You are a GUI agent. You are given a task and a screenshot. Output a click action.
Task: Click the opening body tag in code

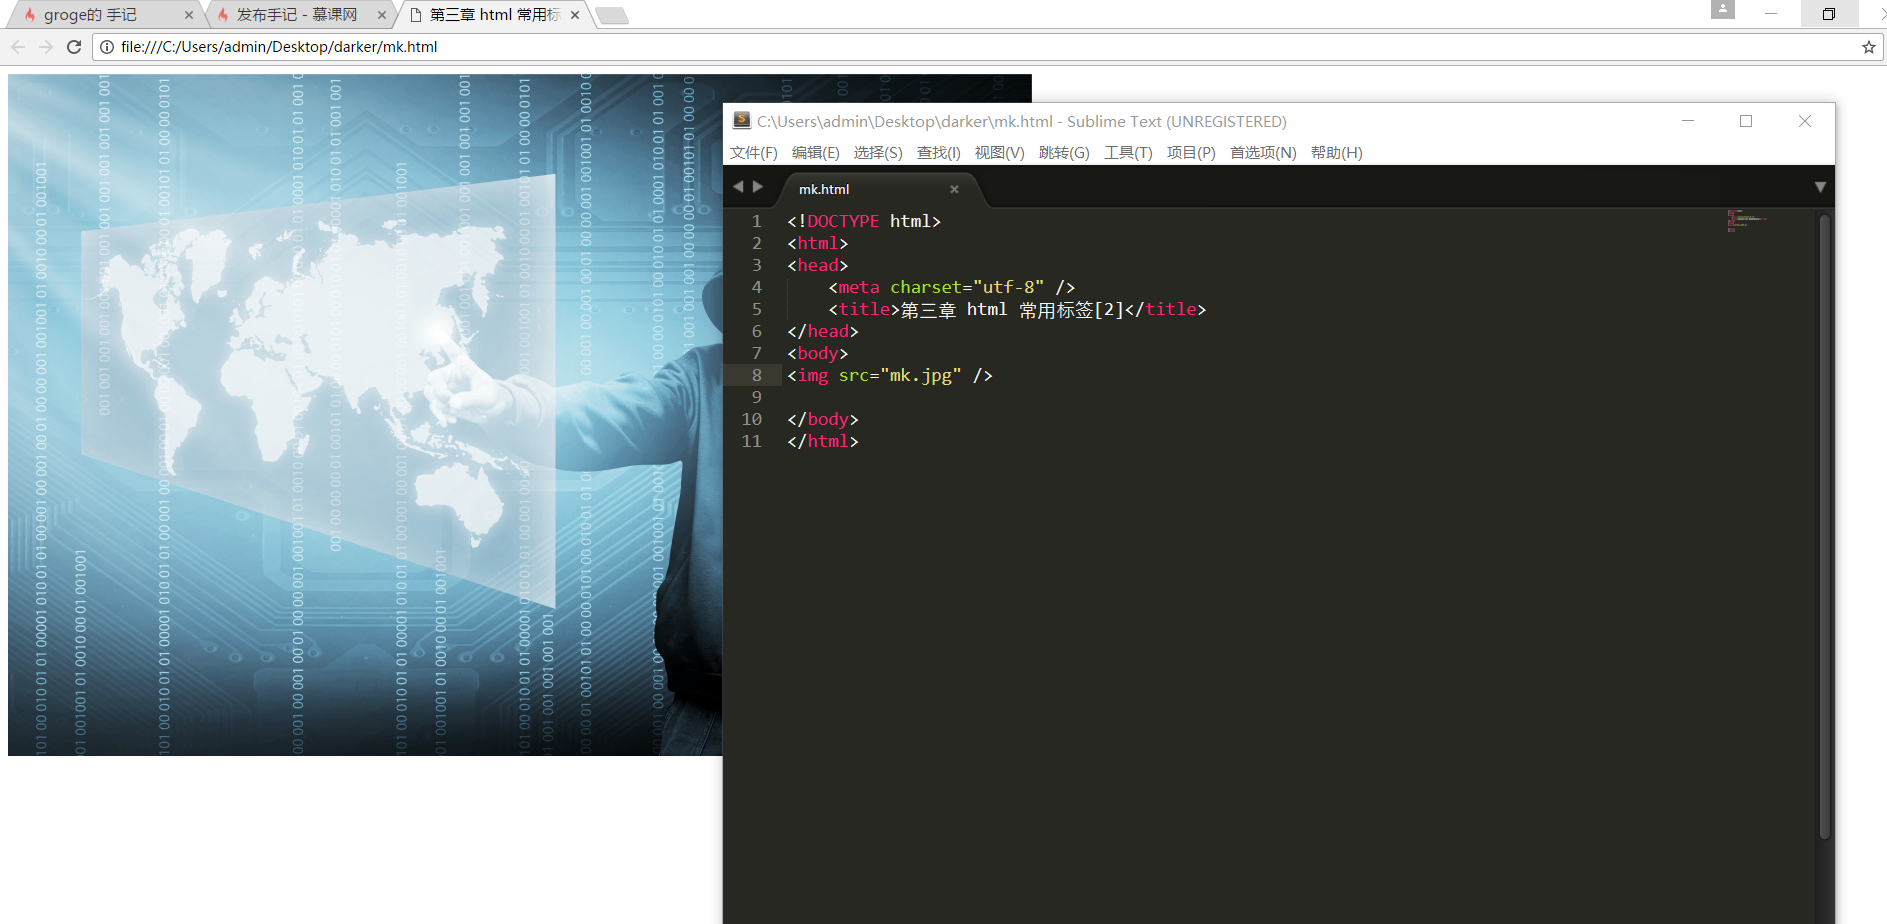818,354
